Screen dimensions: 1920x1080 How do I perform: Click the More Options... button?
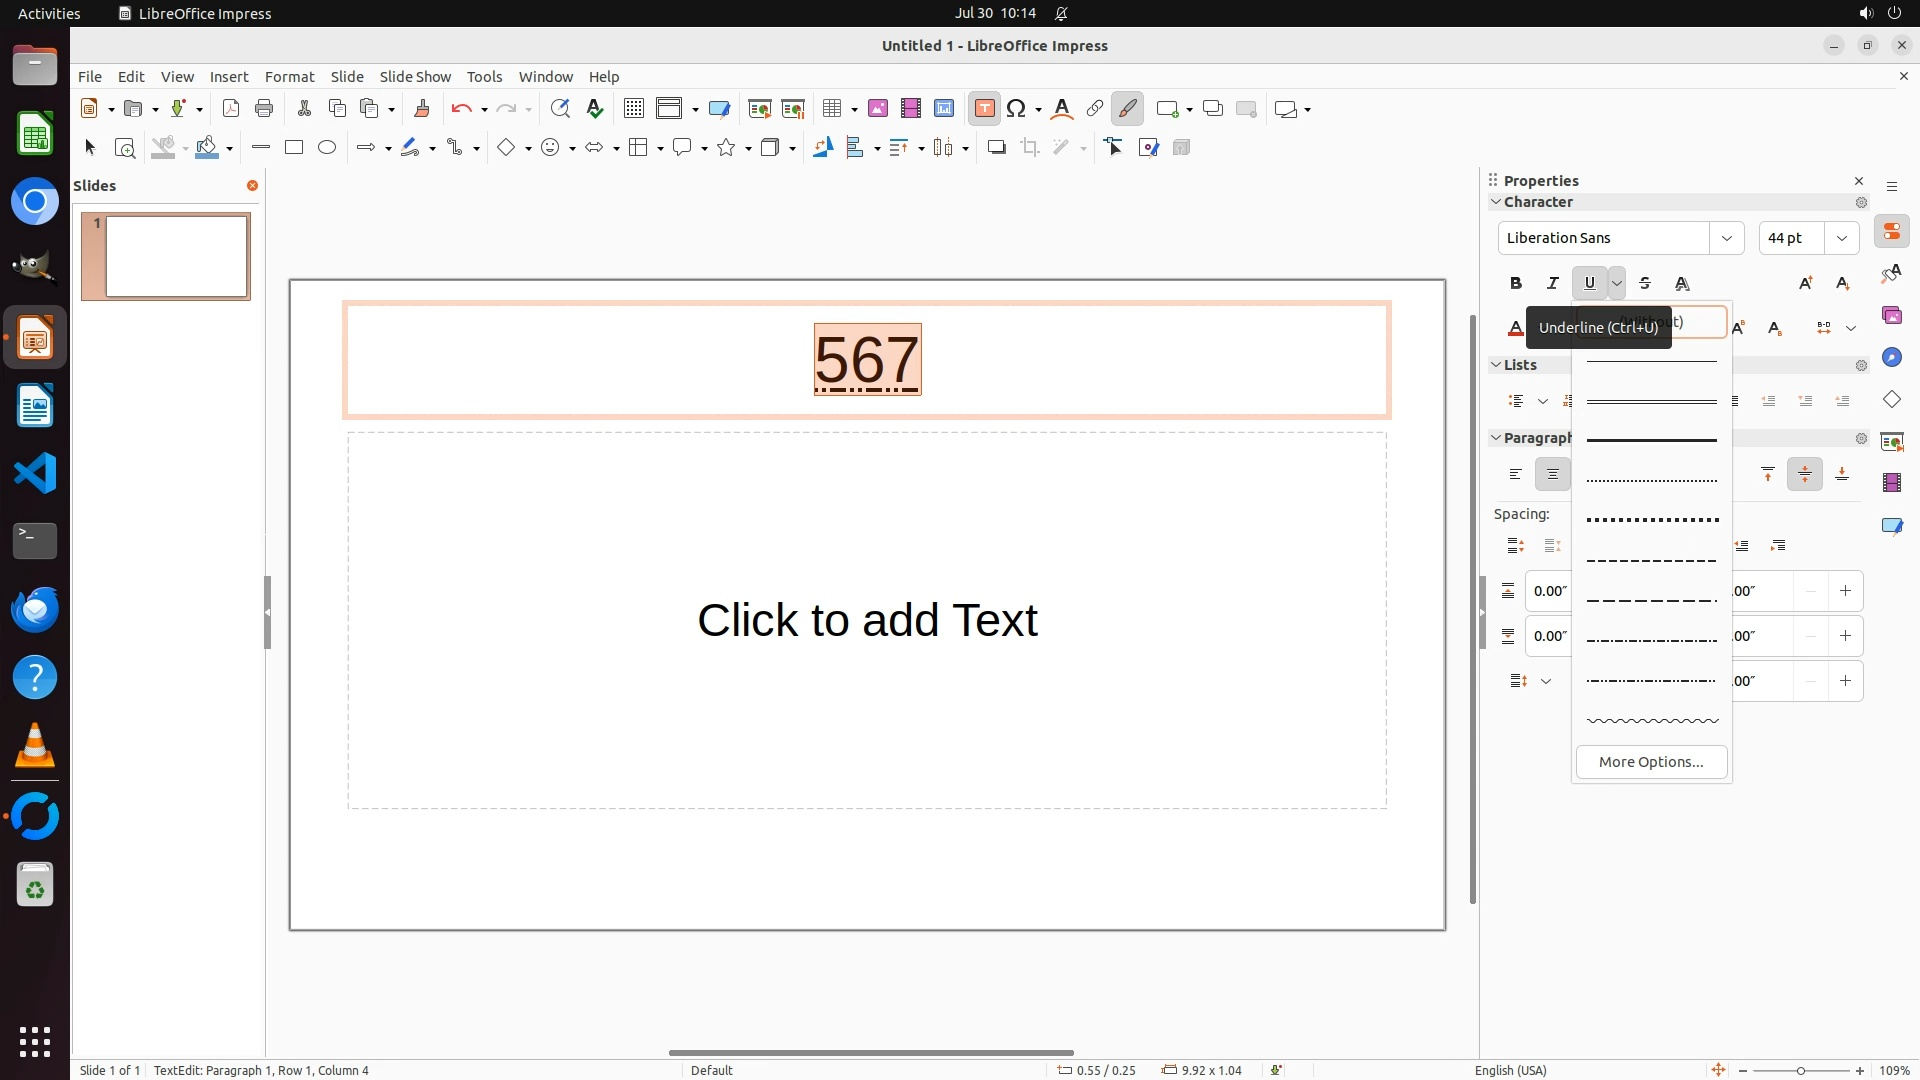(x=1651, y=762)
